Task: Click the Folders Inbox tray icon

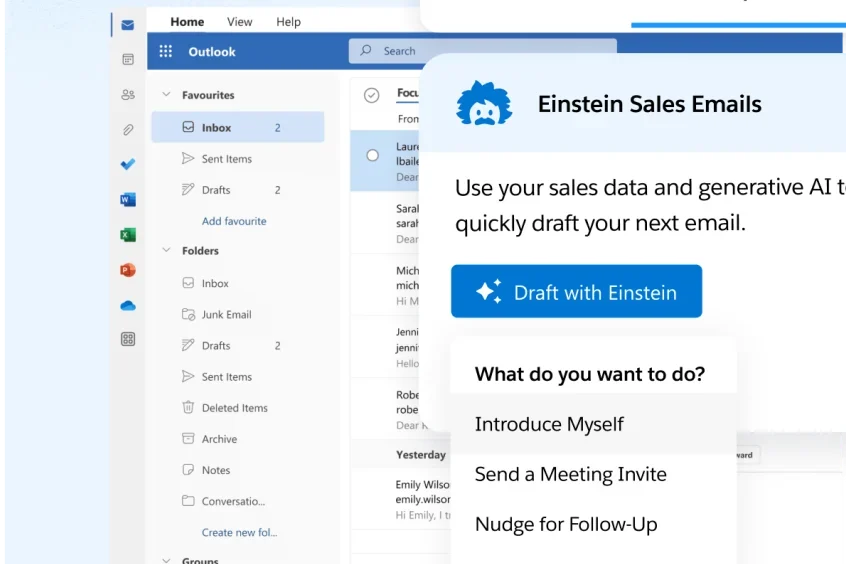Action: point(188,283)
